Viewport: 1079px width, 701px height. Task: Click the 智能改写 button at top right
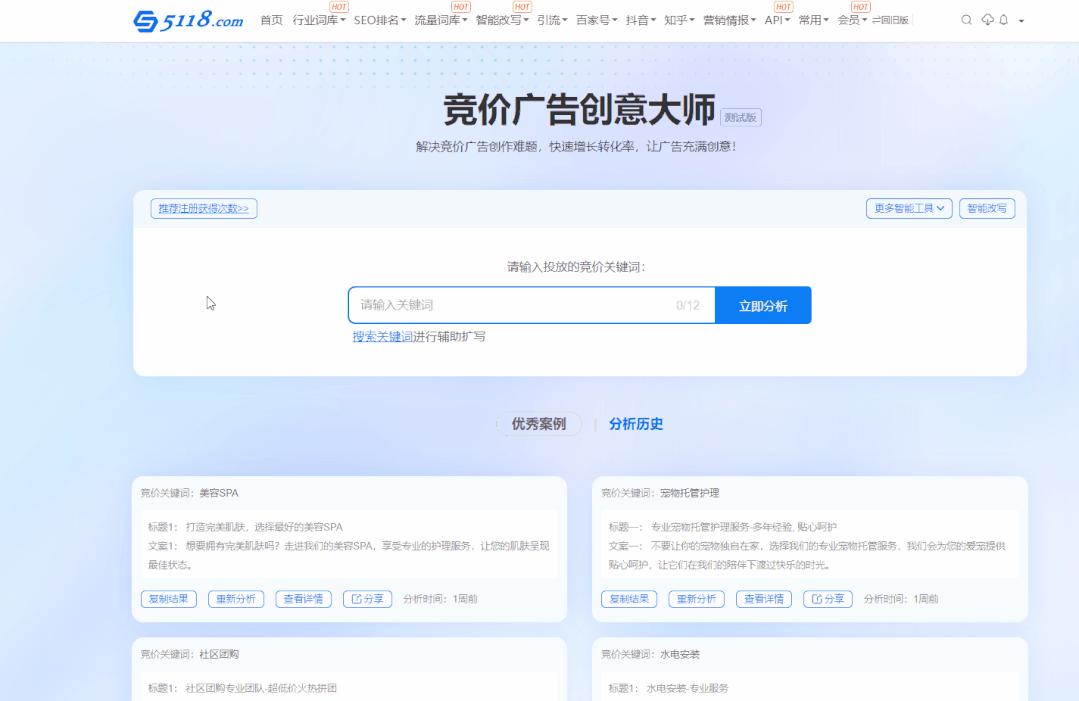(987, 208)
